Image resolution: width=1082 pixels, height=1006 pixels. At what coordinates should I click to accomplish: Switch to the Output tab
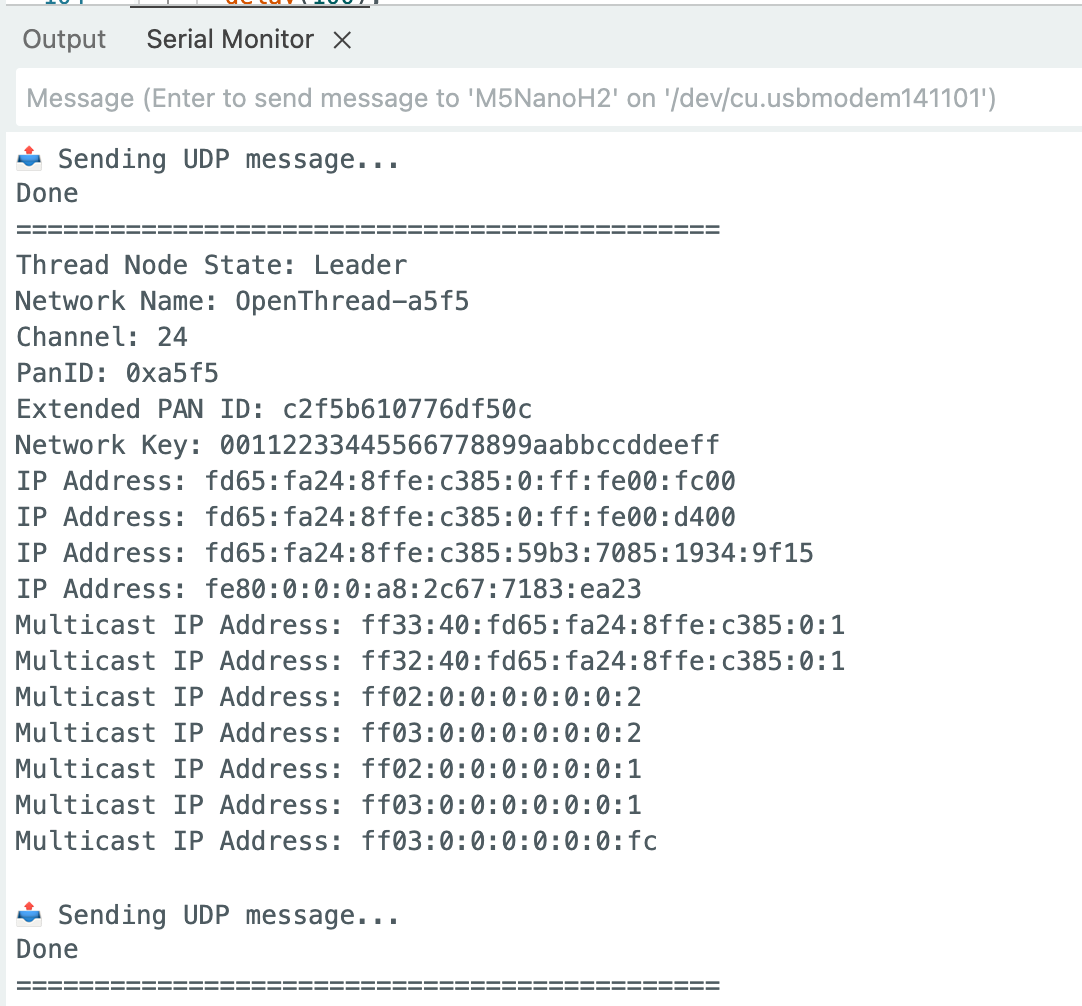click(64, 40)
